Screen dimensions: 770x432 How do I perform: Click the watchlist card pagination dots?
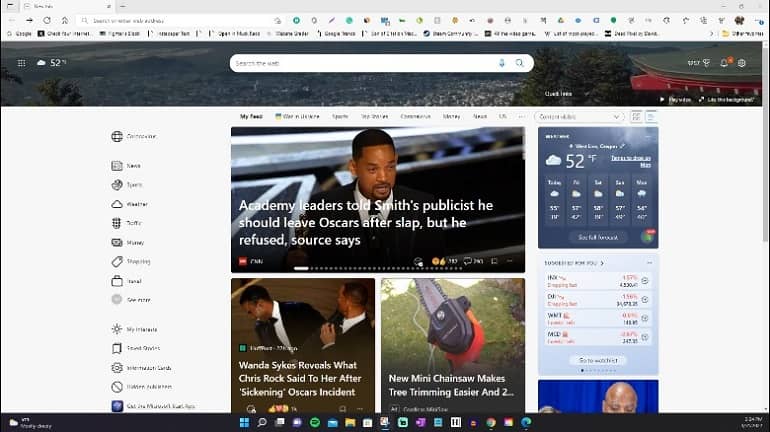pyautogui.click(x=598, y=371)
